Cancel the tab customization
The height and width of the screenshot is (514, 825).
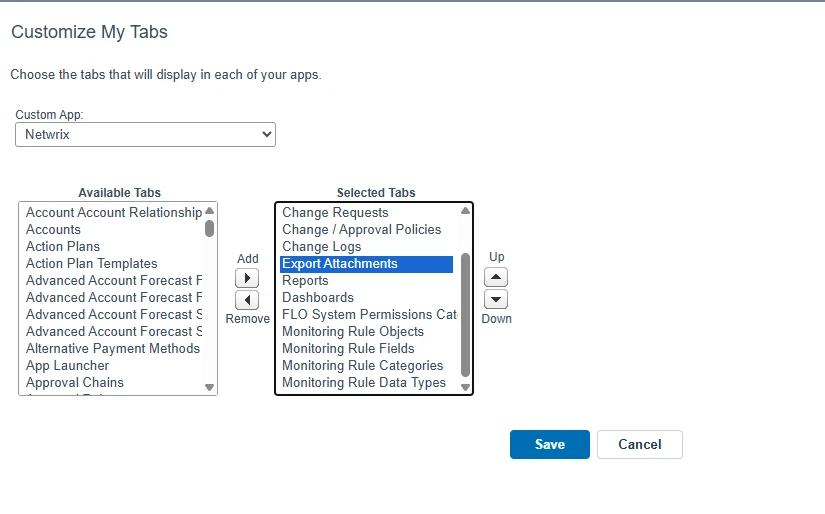coord(639,445)
